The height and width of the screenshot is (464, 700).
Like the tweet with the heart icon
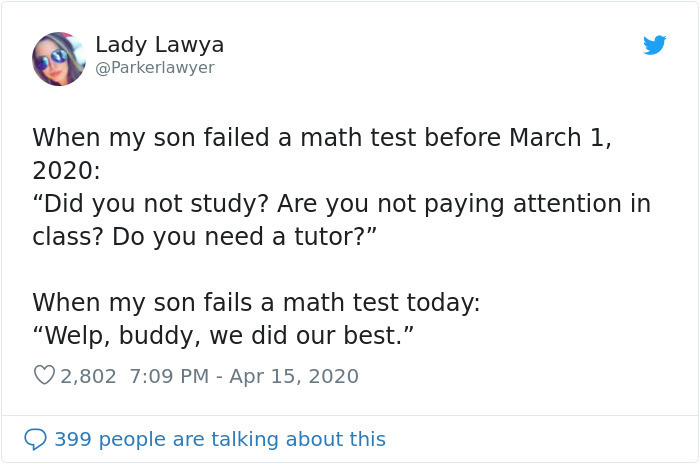tap(44, 376)
